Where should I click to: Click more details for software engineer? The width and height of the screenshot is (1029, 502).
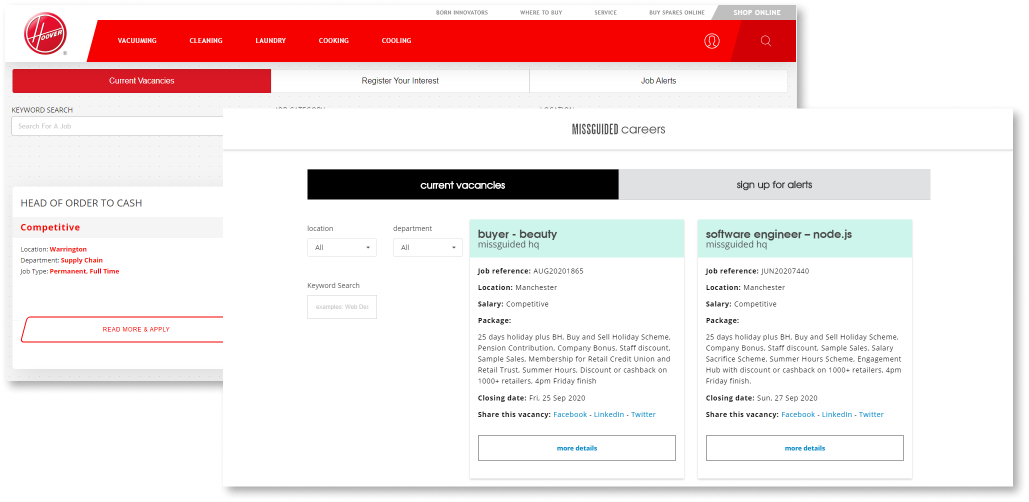click(805, 448)
